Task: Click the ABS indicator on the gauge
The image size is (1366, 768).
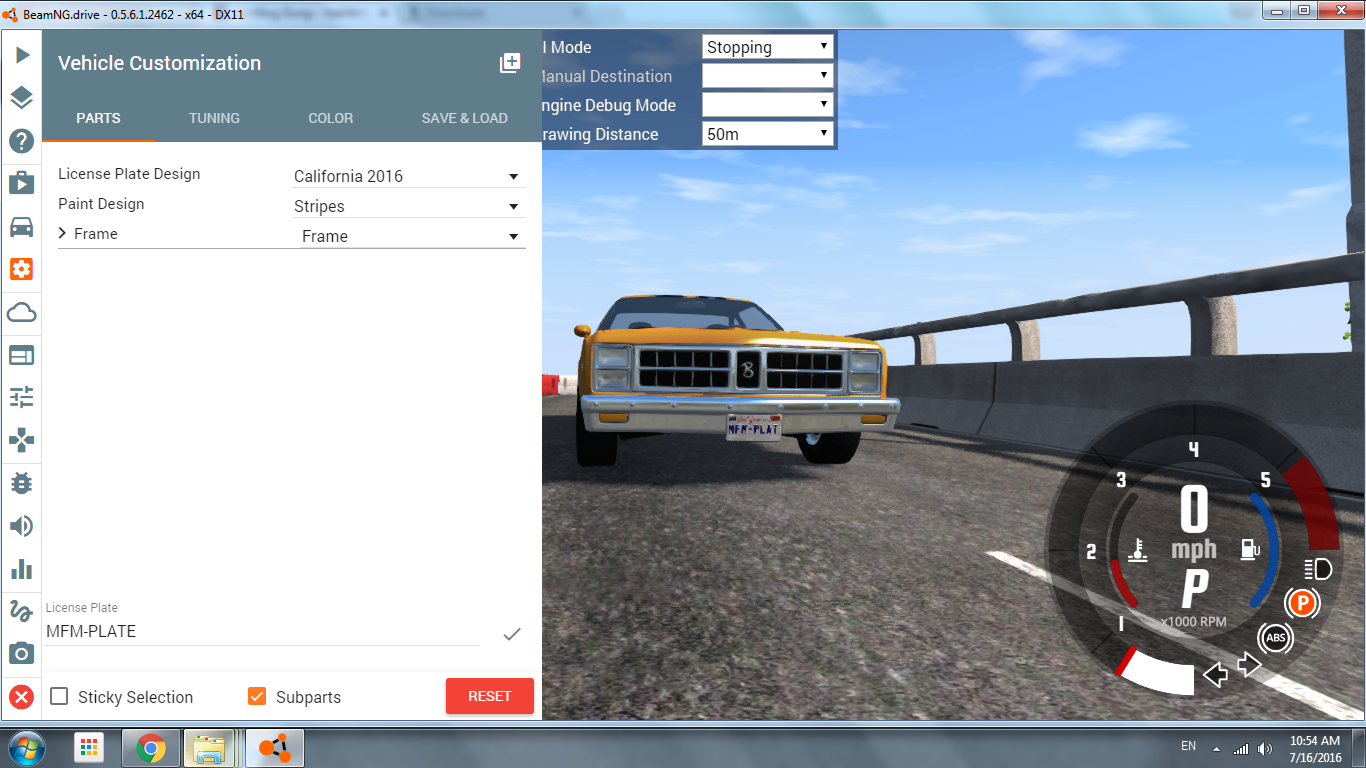Action: (1275, 638)
